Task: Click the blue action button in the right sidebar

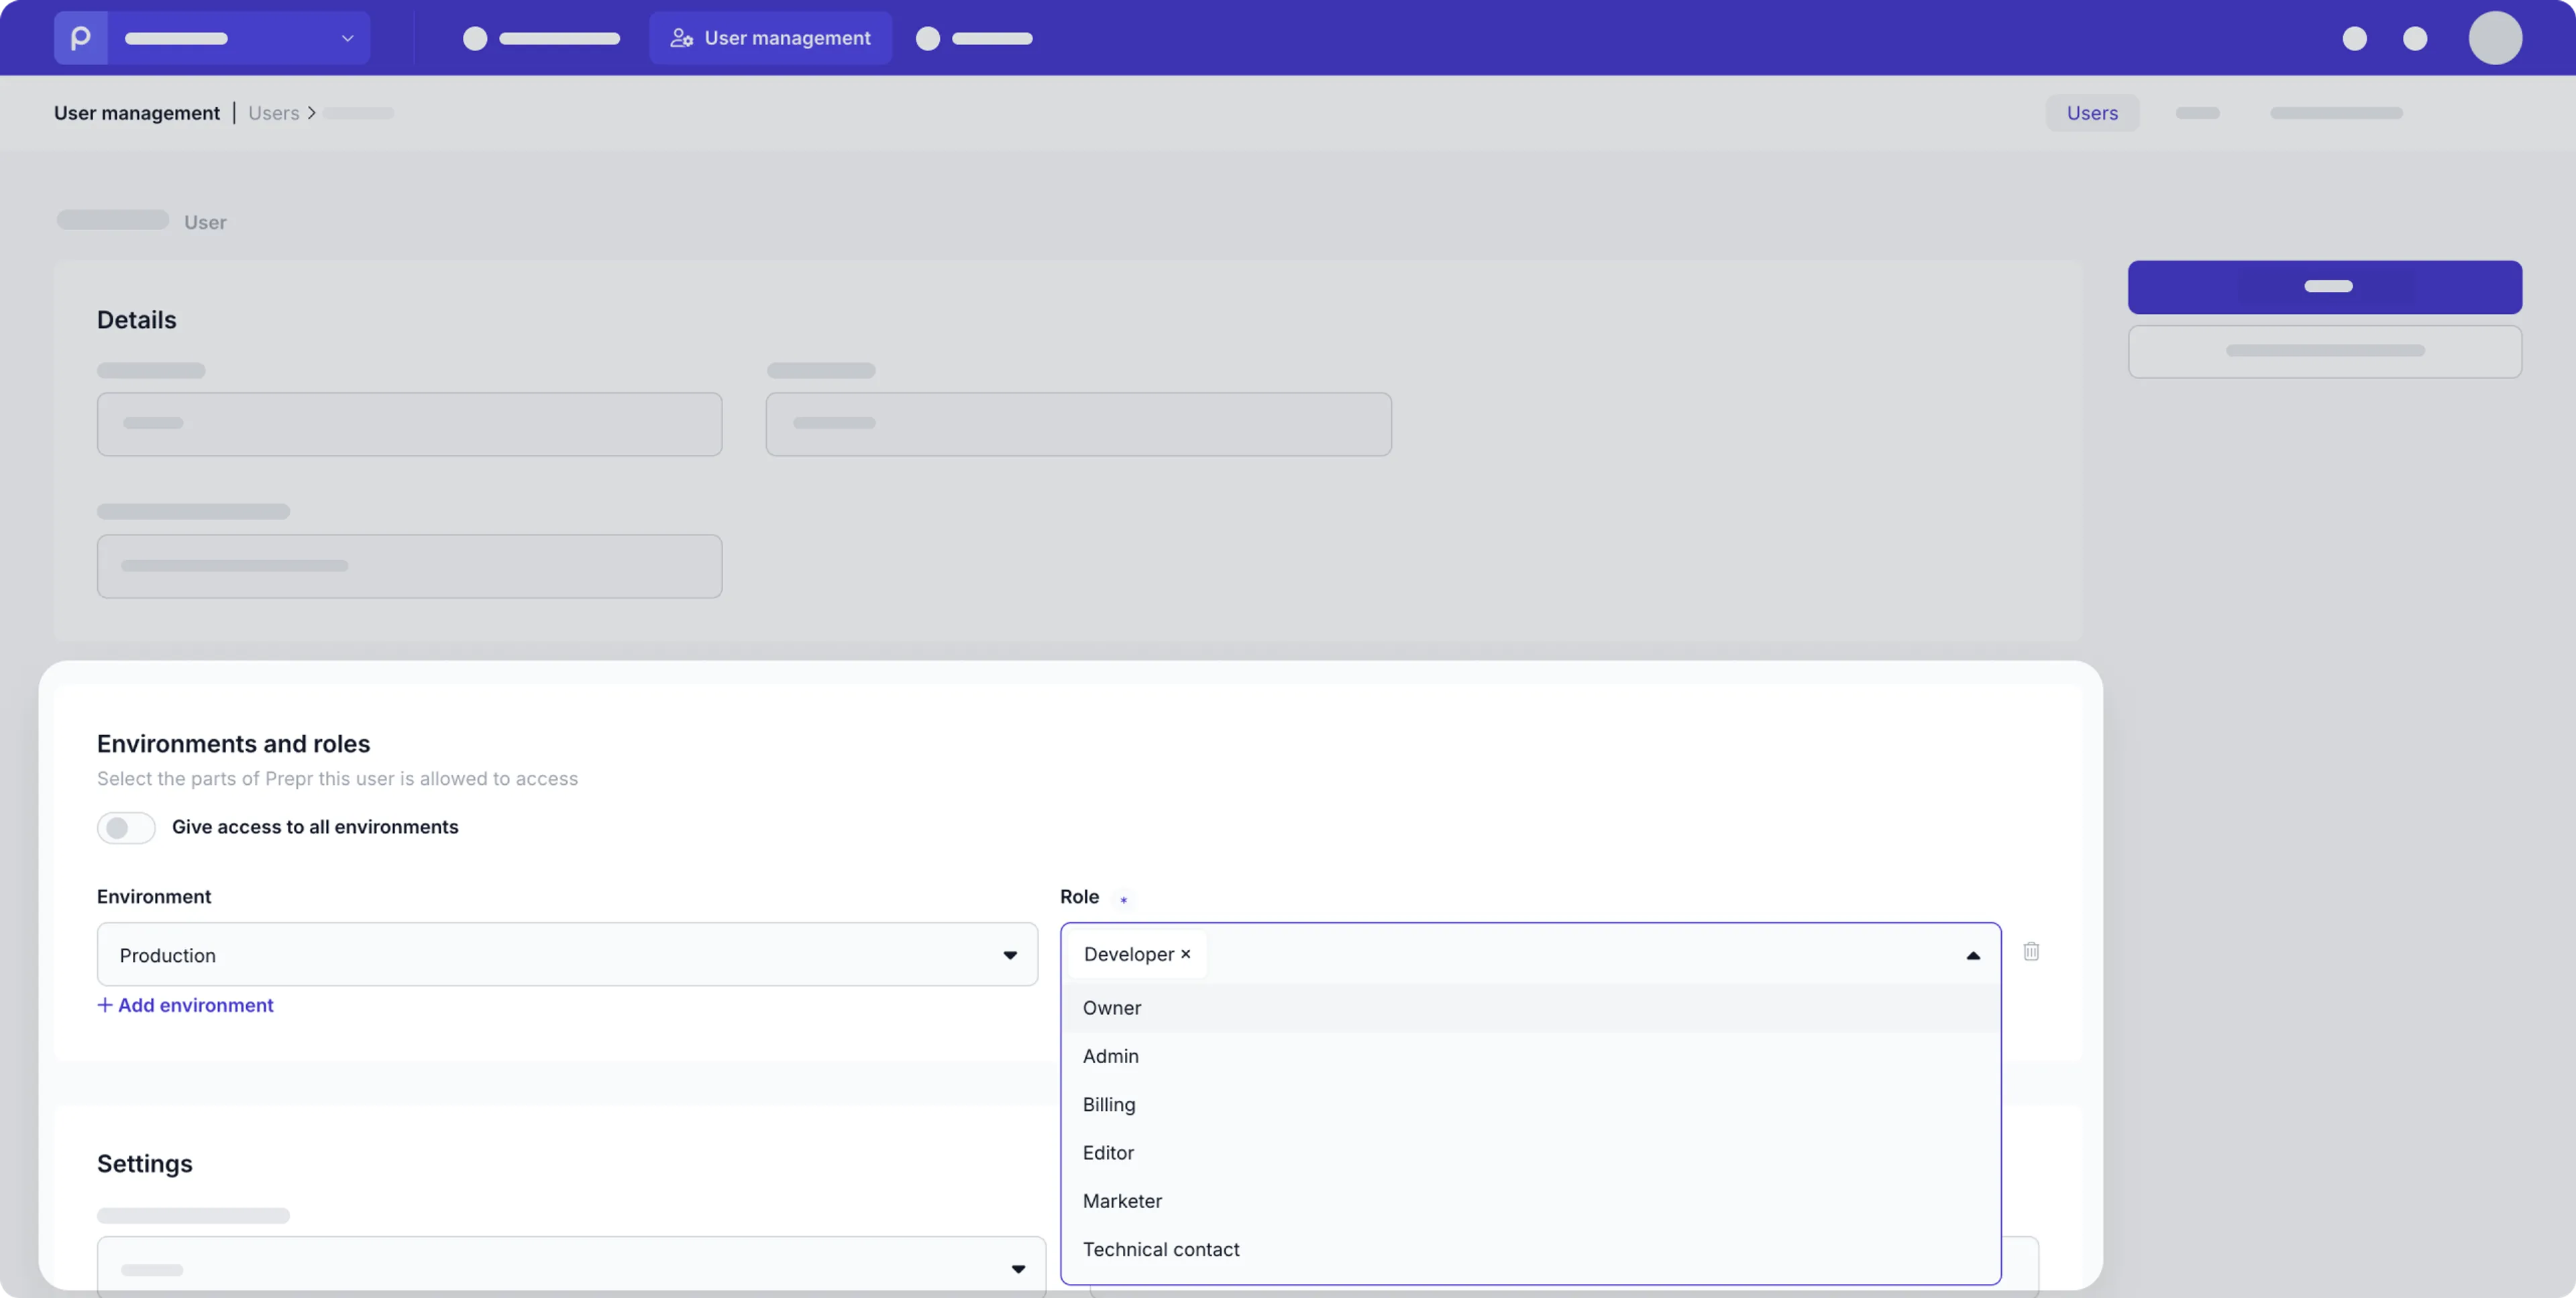Action: (2325, 286)
